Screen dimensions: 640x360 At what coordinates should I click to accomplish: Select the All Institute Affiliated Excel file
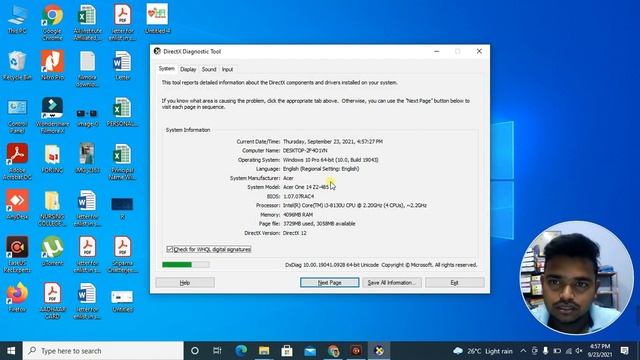87,22
